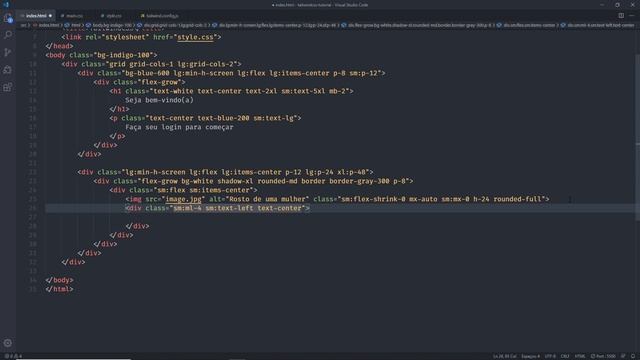
Task: Open the Extensions view
Action: [x=8, y=87]
